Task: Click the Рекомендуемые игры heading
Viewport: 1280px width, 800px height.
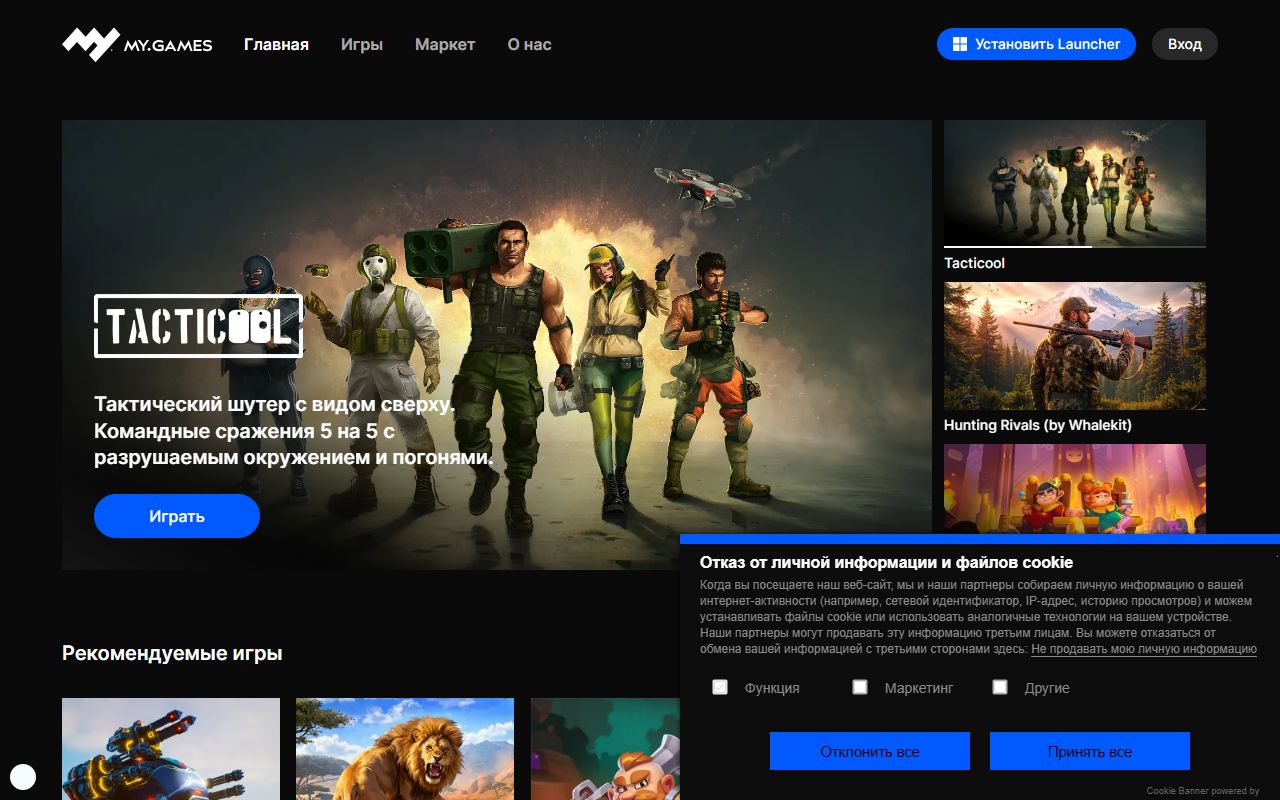Action: pos(172,653)
